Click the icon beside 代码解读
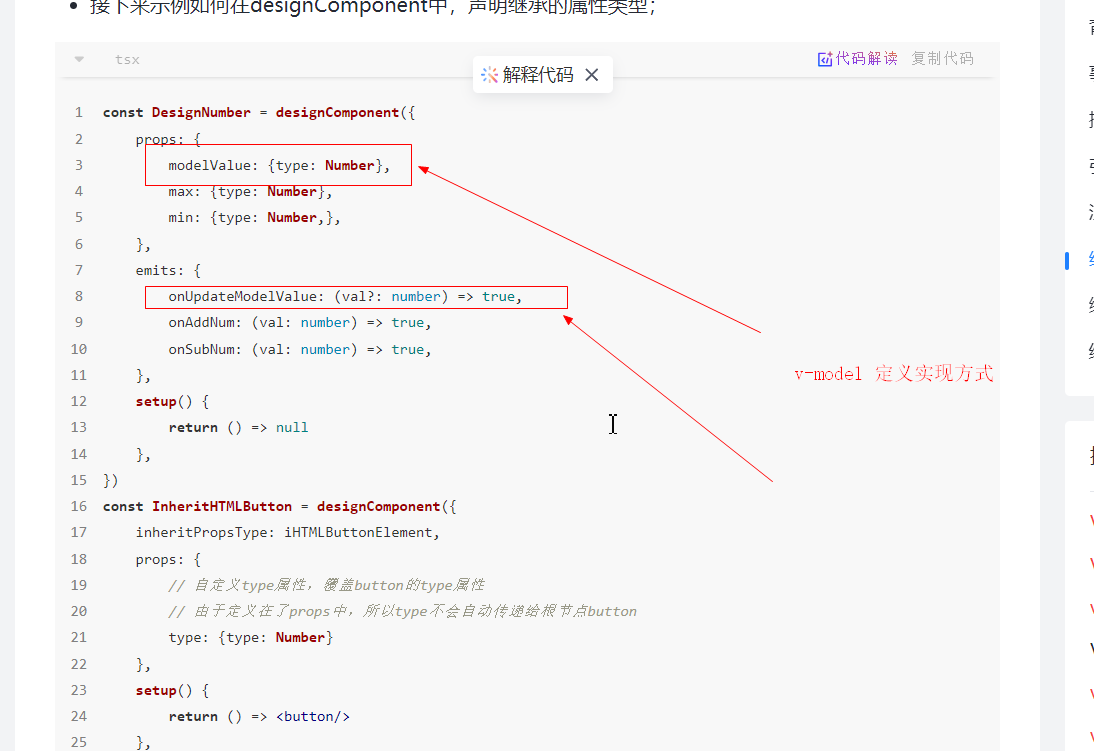Viewport: 1094px width, 751px height. tap(825, 59)
